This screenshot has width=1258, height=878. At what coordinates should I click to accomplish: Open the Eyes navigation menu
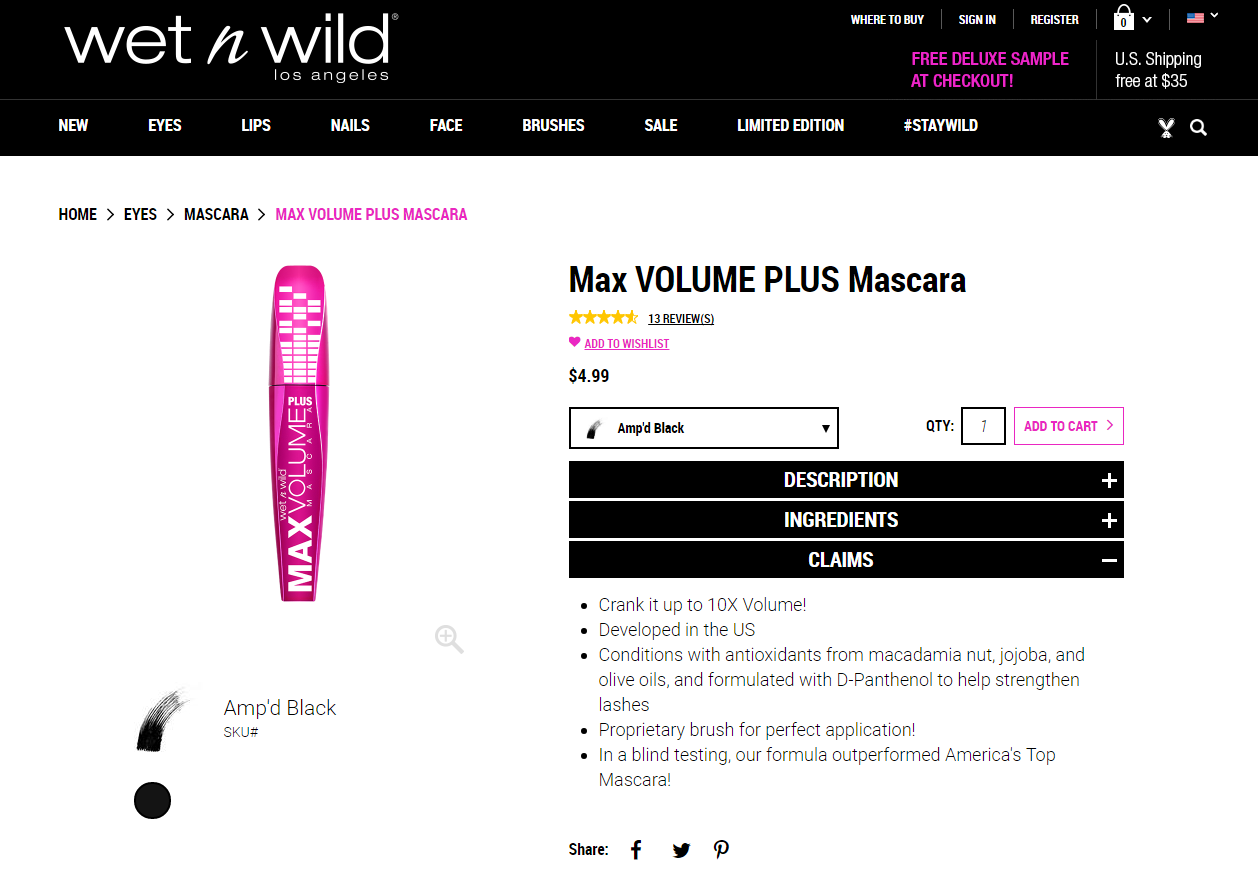pyautogui.click(x=165, y=125)
